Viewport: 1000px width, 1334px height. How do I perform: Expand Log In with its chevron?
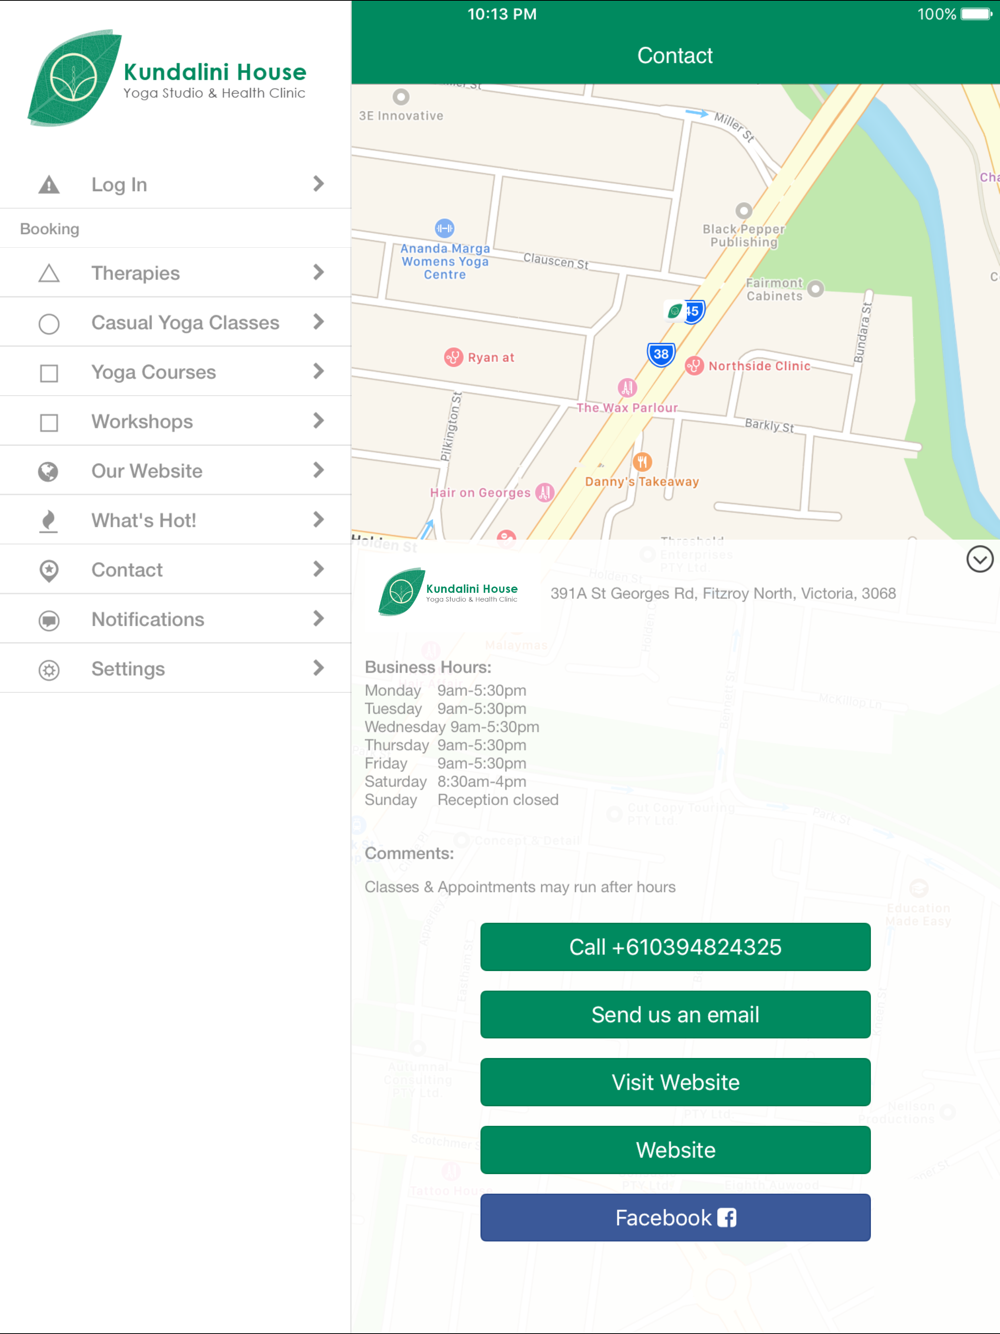click(318, 184)
